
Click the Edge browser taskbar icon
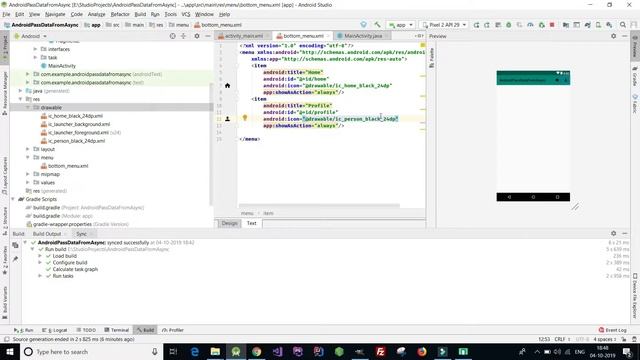coord(194,351)
